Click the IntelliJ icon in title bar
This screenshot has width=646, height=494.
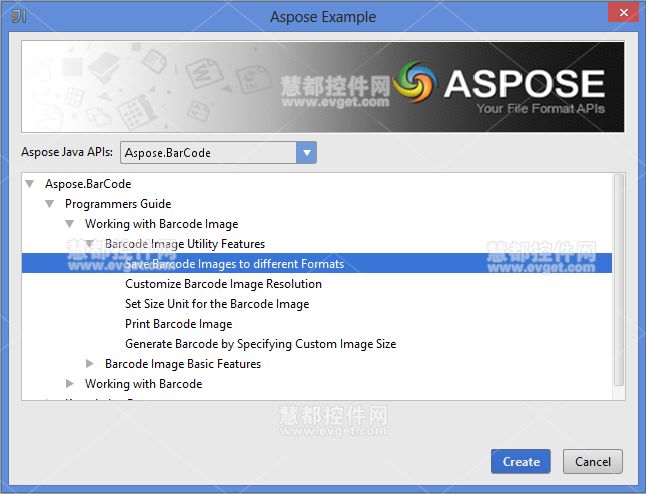pos(19,16)
